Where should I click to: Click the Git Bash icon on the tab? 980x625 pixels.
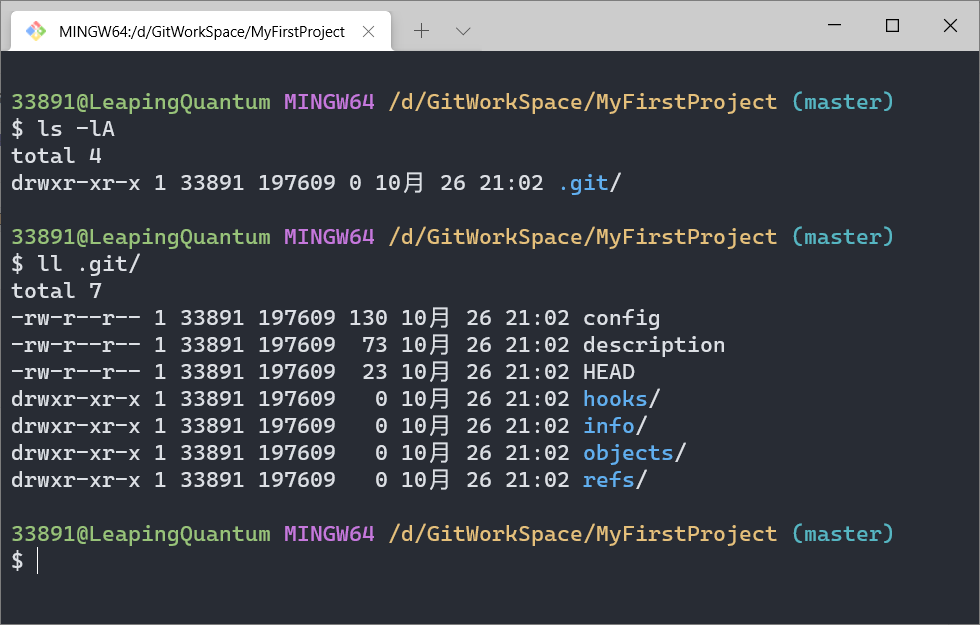tap(36, 31)
